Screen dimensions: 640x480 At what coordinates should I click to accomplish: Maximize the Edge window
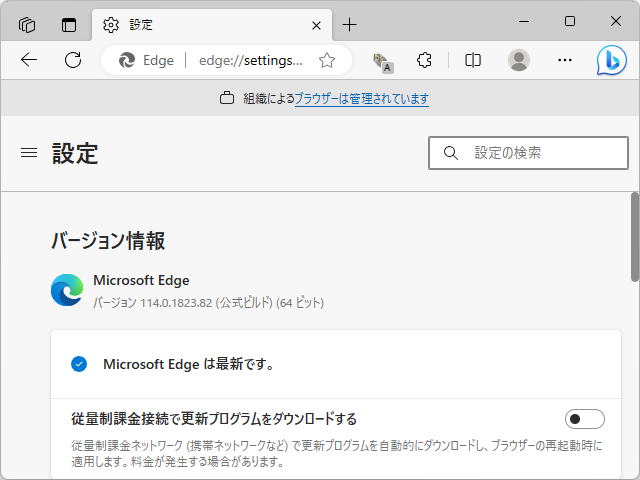[x=570, y=21]
